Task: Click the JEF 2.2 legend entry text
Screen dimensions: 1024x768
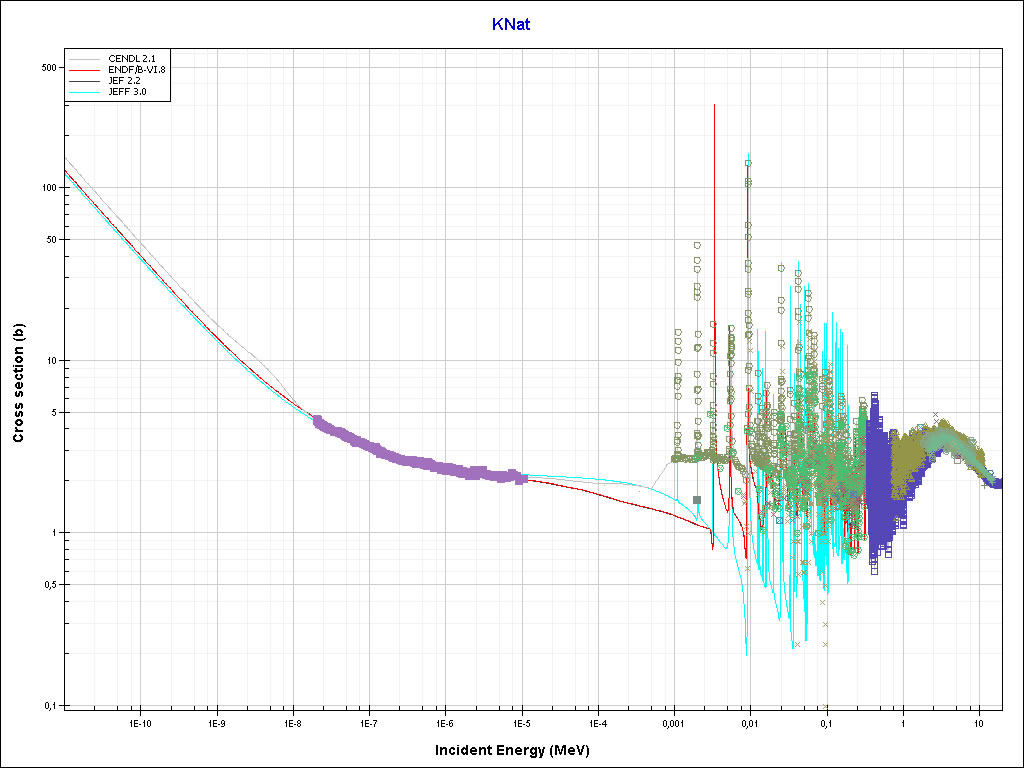Action: click(x=124, y=80)
